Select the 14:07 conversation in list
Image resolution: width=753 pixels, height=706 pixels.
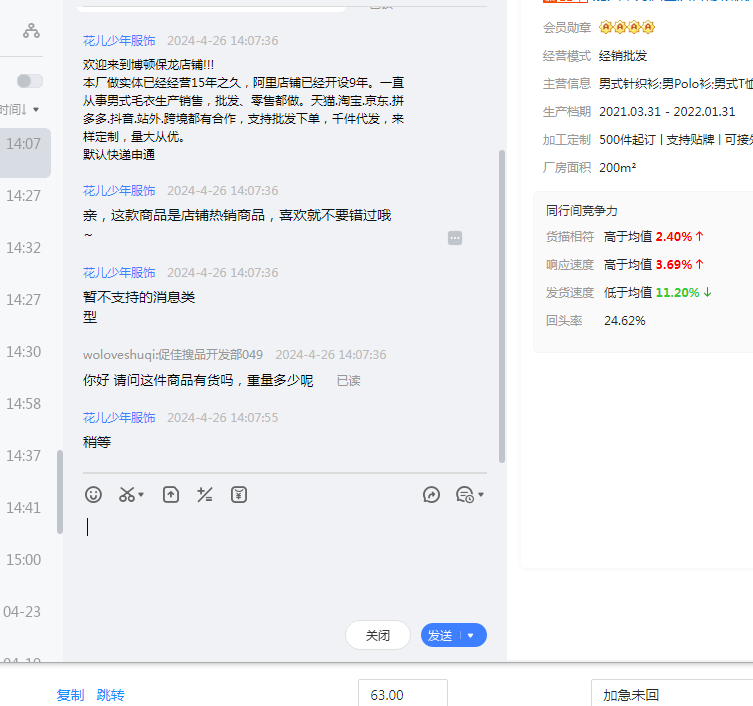point(24,144)
